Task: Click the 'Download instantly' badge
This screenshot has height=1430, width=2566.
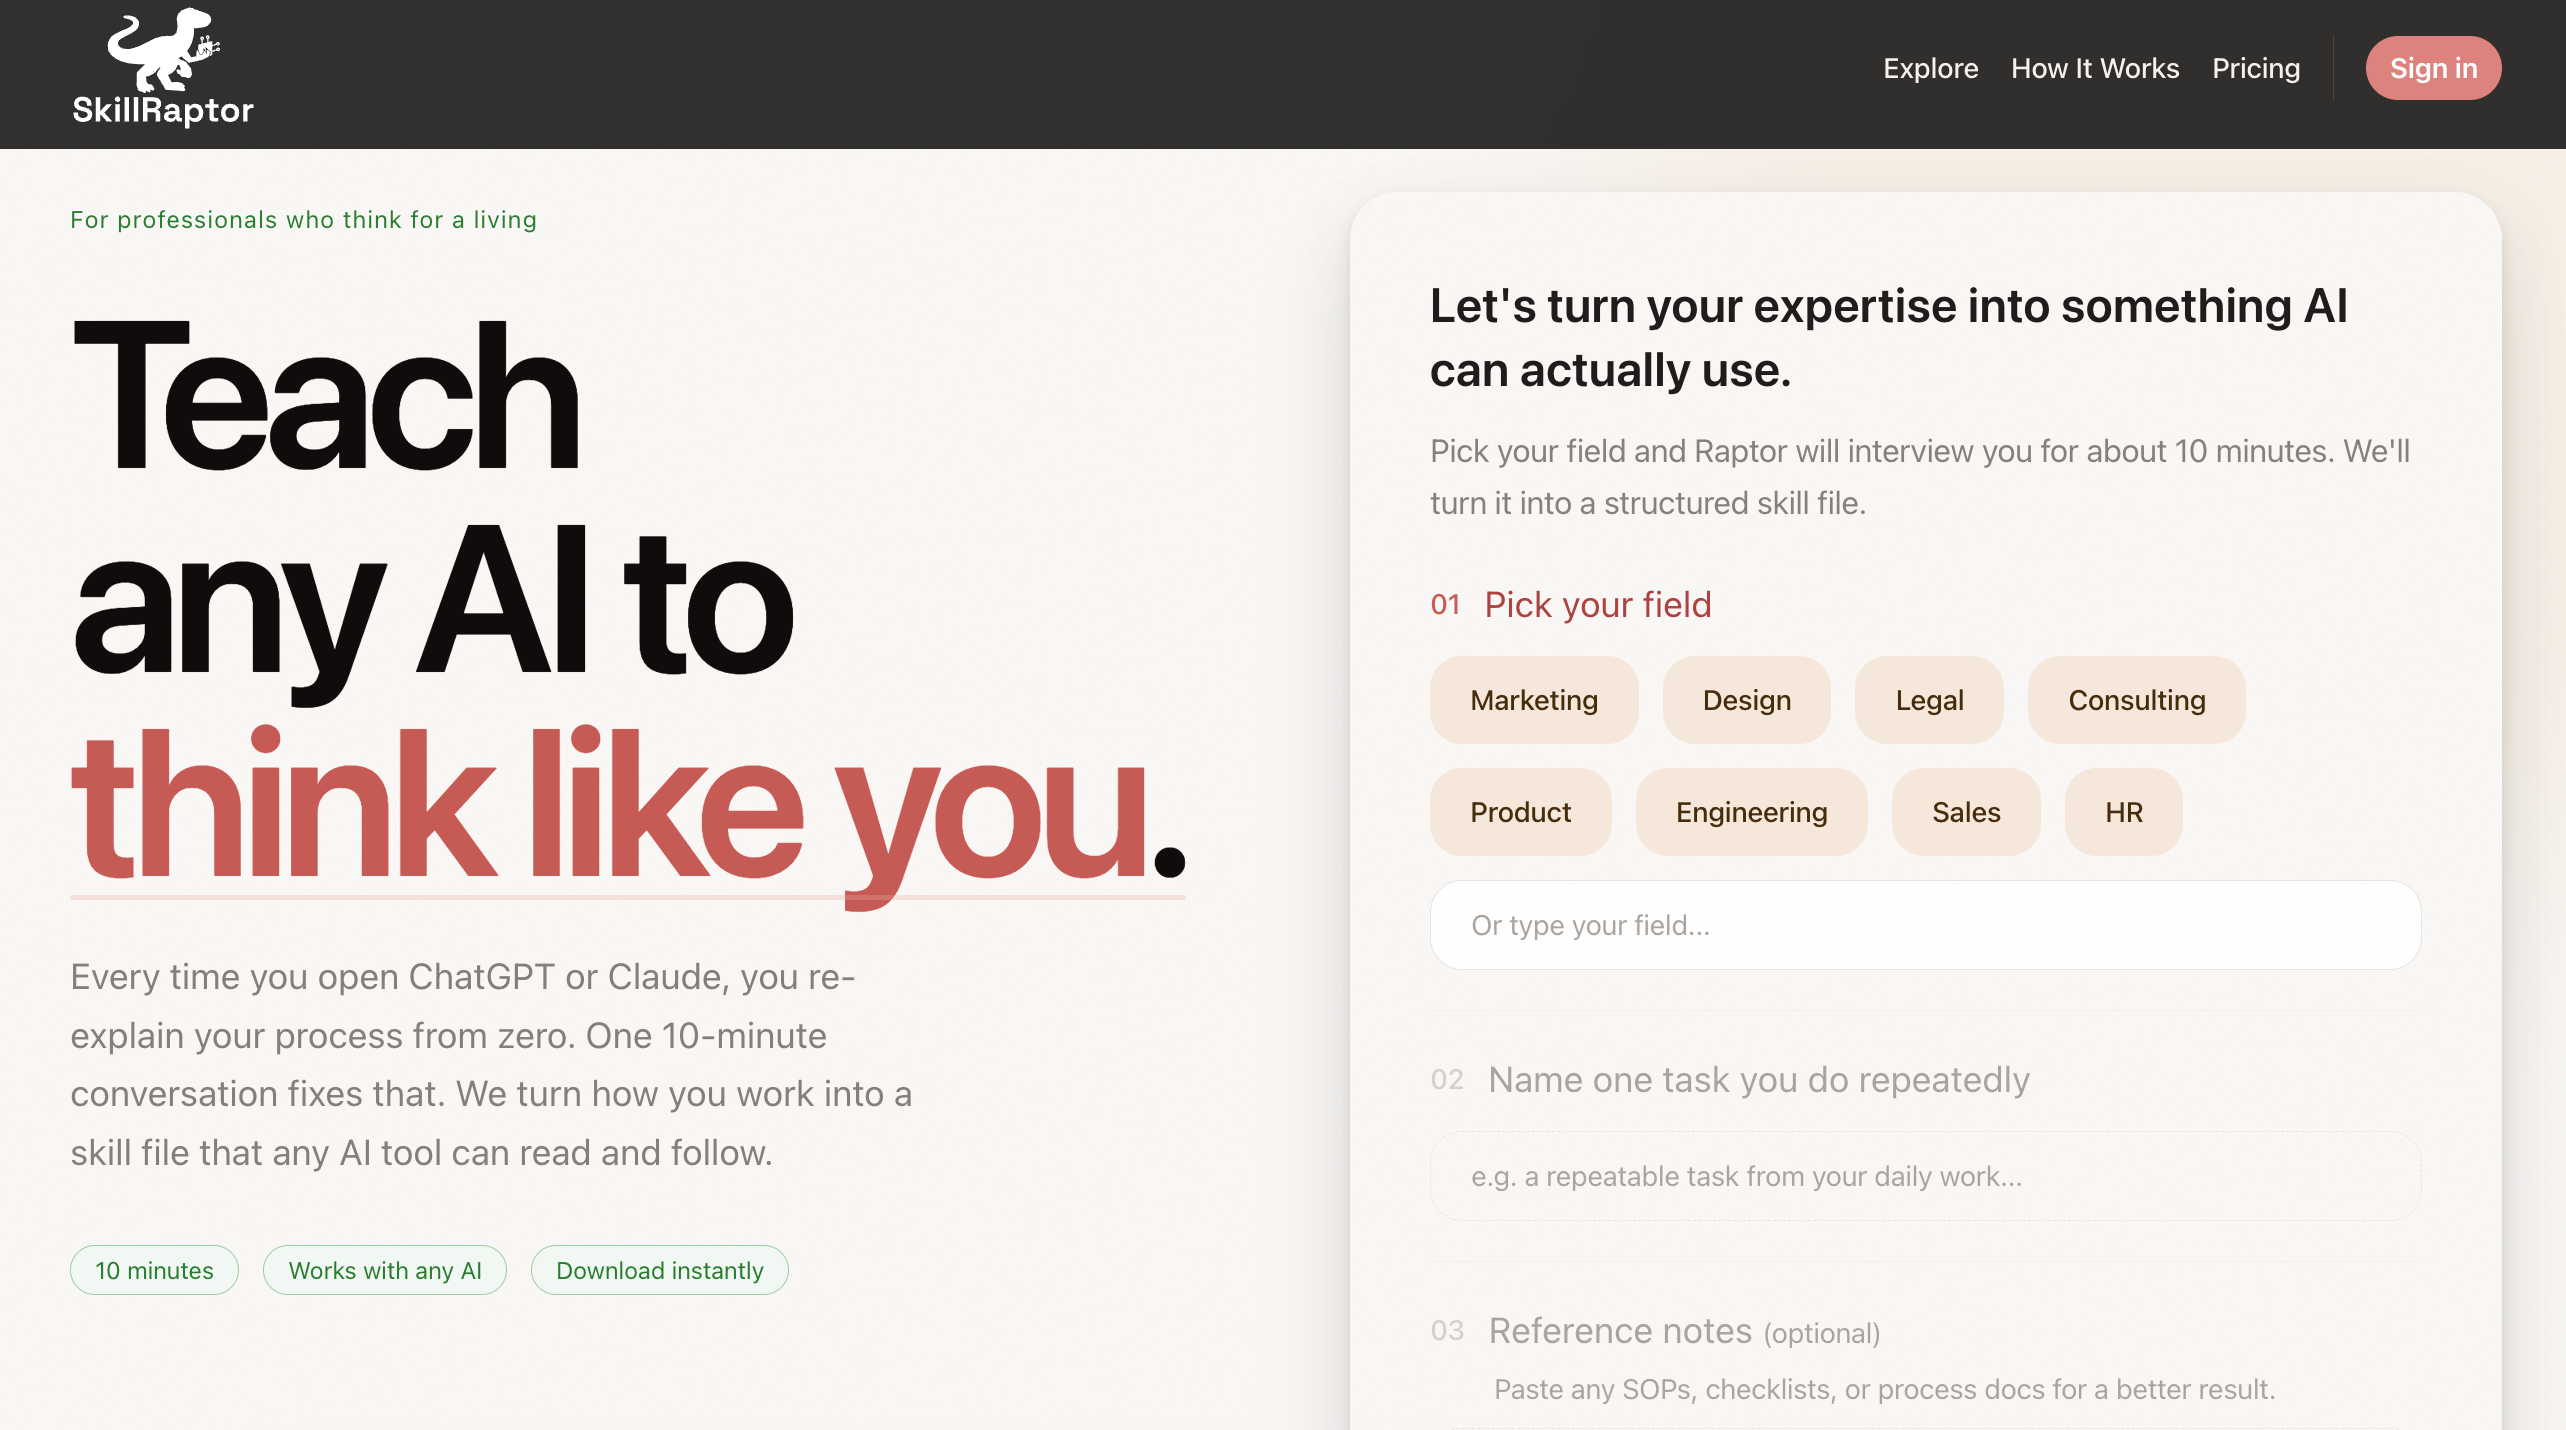Action: 659,1270
